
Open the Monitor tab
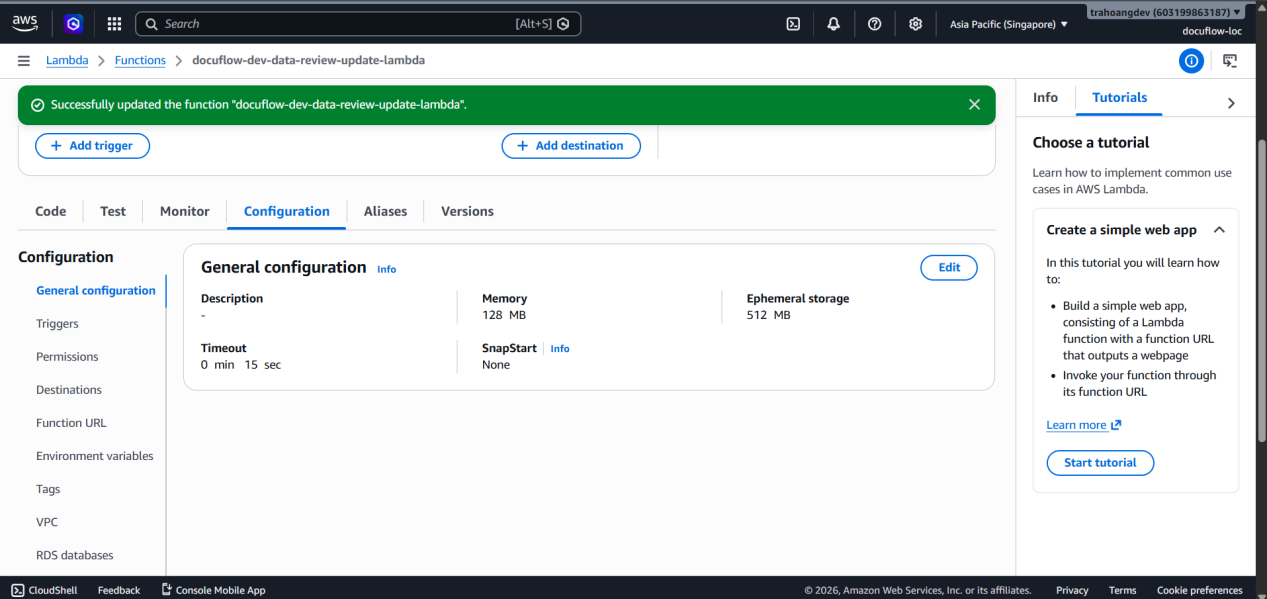pos(185,211)
